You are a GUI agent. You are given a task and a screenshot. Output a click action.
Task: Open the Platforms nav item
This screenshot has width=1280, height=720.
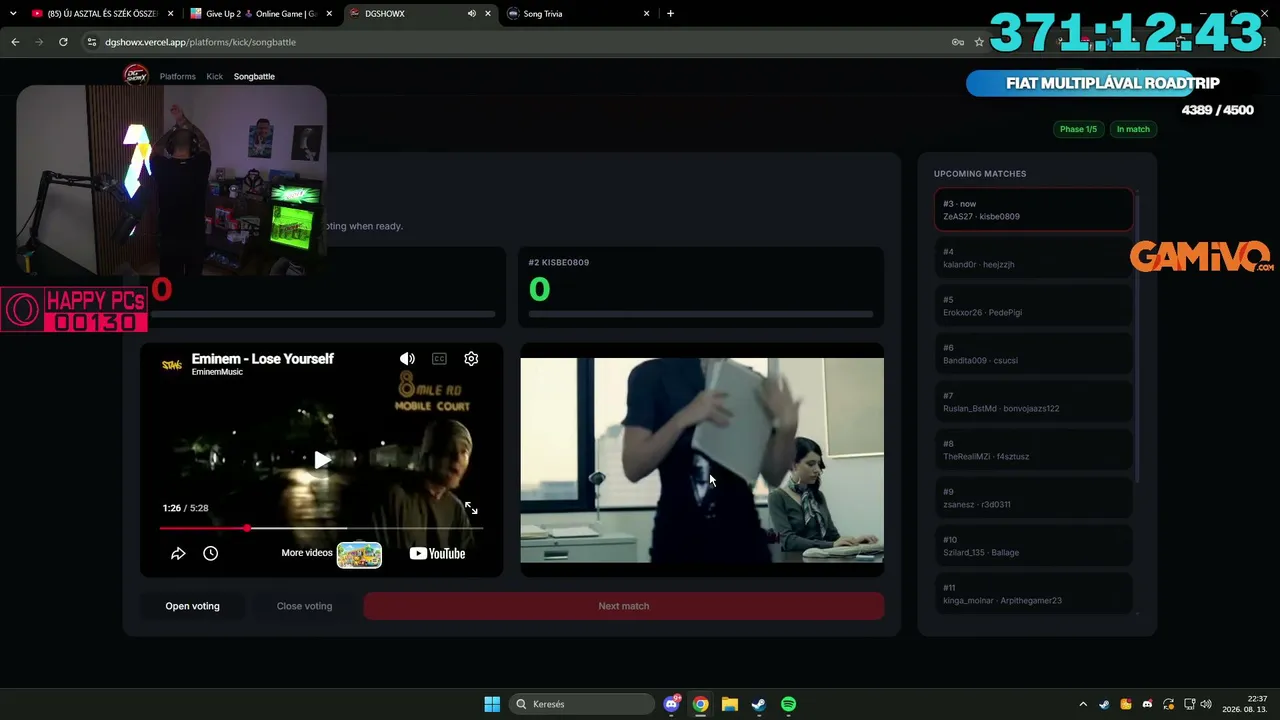point(178,76)
